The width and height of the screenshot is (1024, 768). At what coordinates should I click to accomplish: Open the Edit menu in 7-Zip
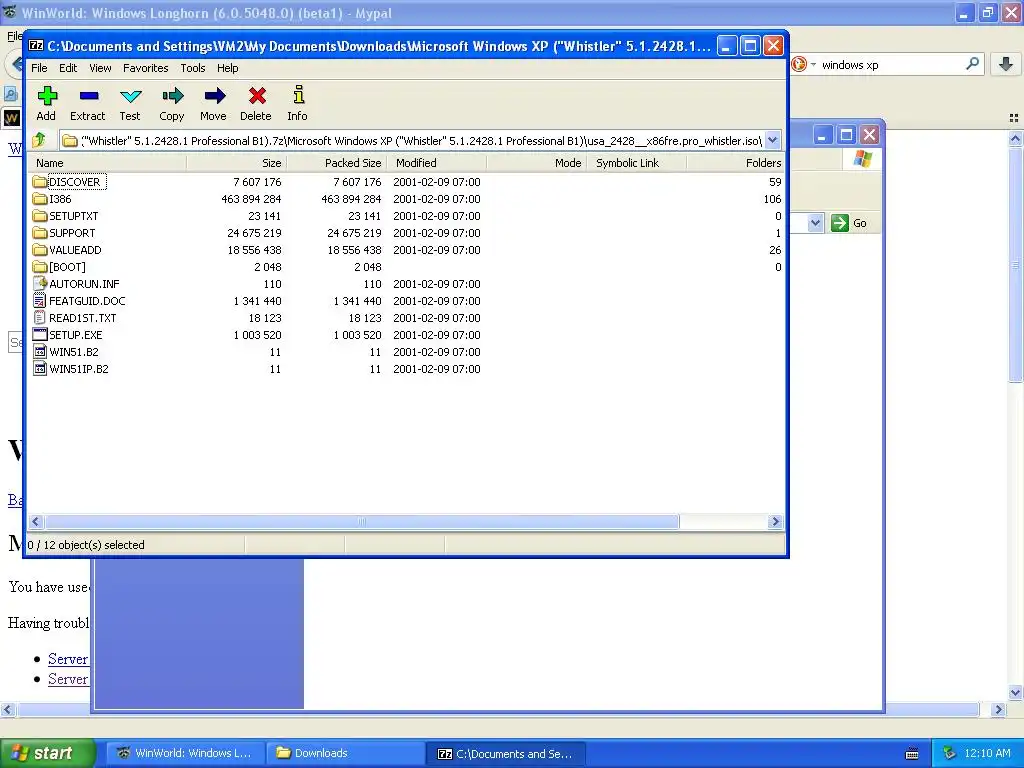(68, 68)
